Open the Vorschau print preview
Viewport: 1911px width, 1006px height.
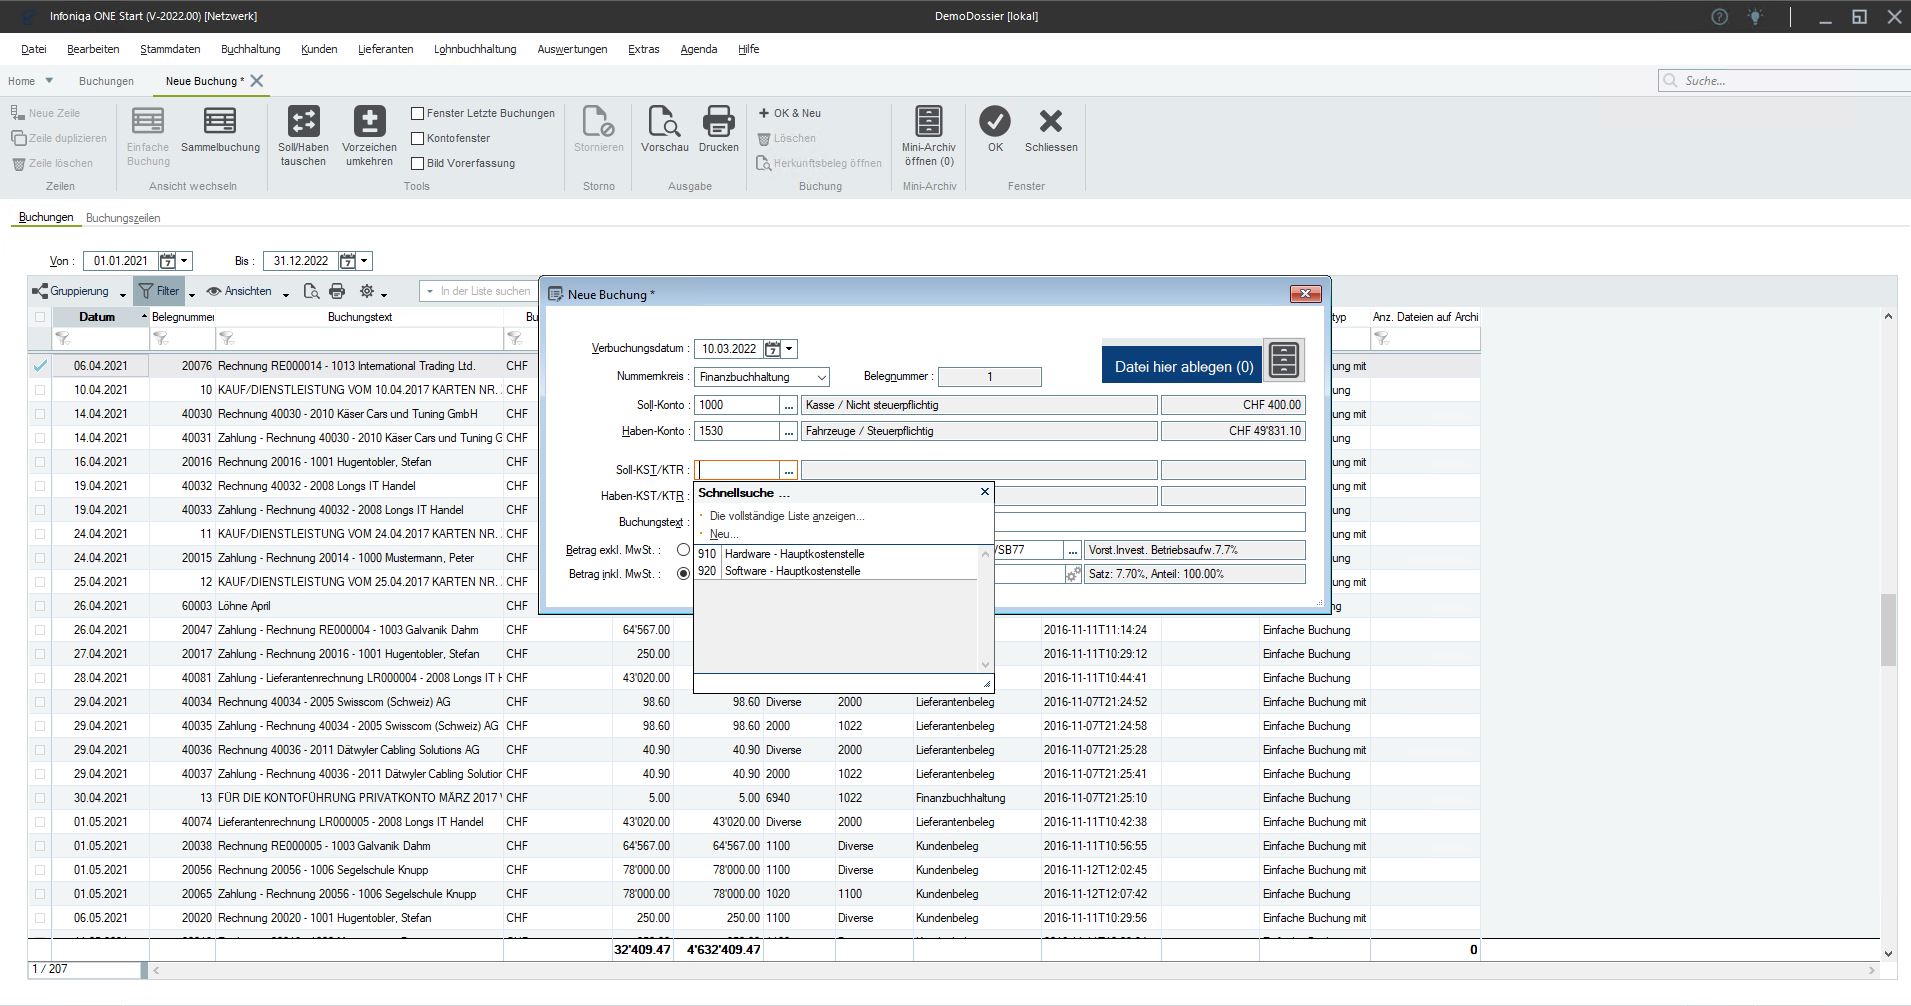(x=664, y=123)
